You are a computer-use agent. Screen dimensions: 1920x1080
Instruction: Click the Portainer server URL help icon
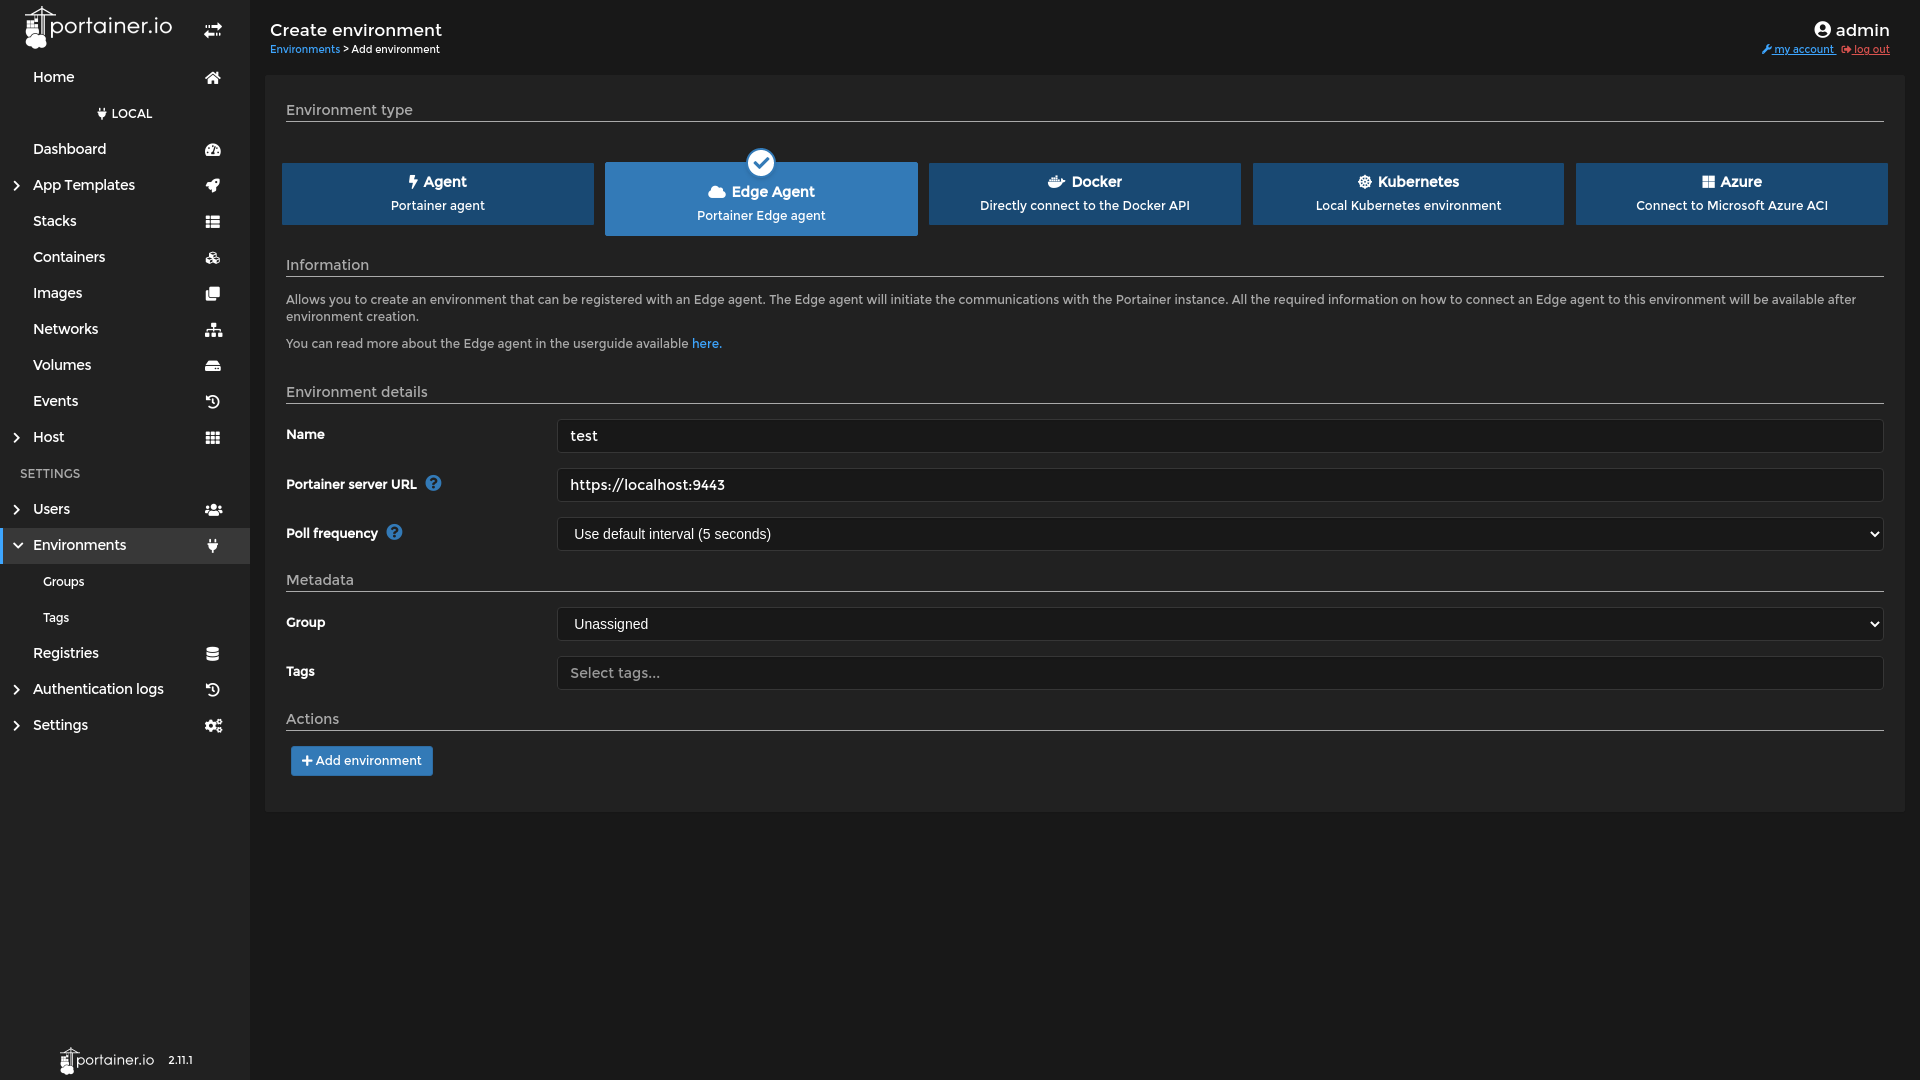coord(433,483)
